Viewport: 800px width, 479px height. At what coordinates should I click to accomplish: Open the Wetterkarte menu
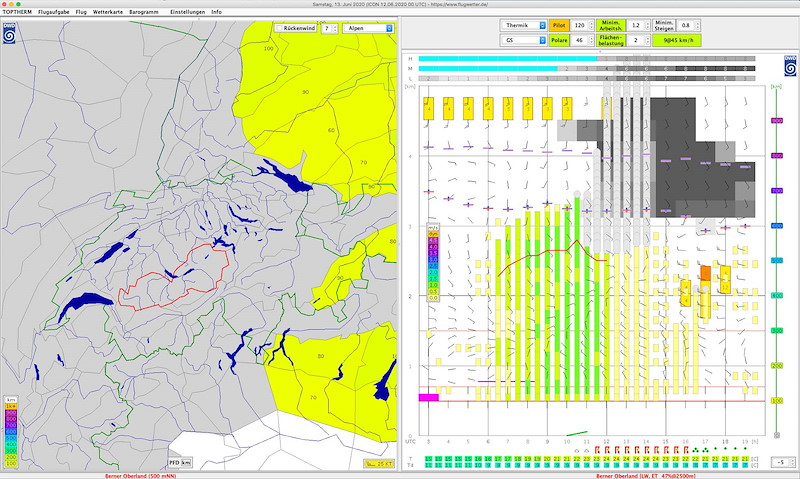pos(108,12)
